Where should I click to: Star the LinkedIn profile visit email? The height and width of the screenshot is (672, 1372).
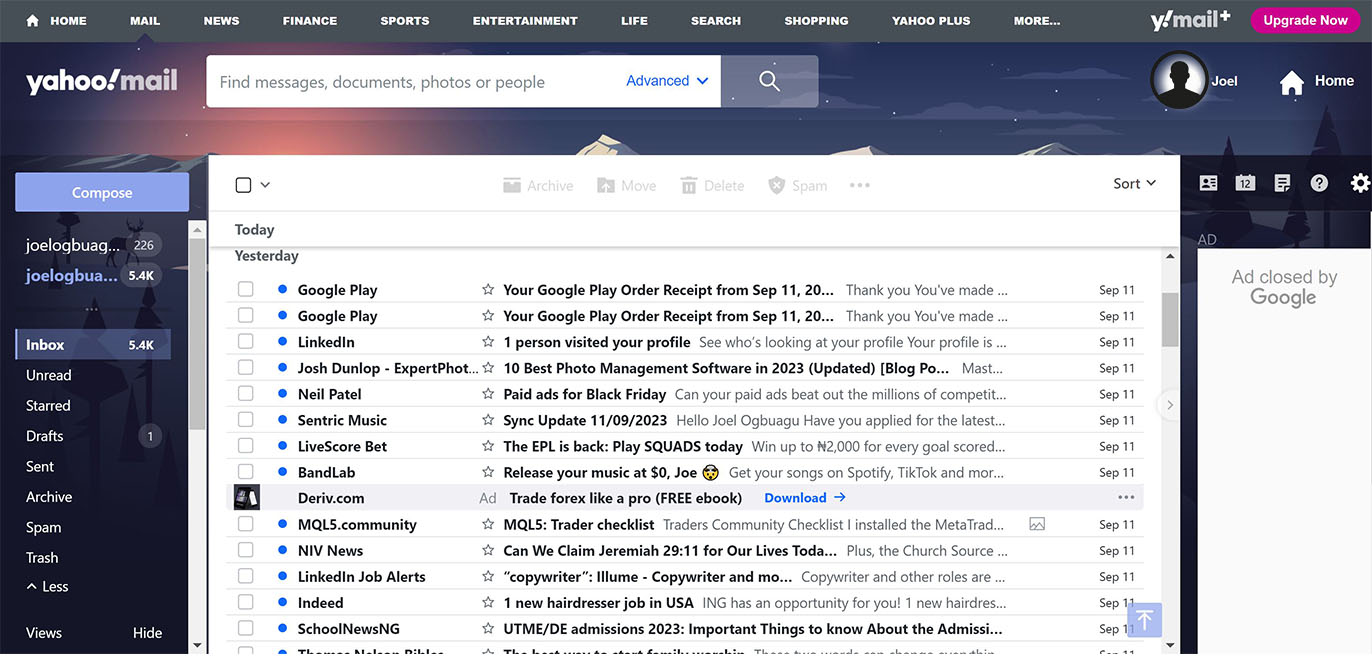(488, 342)
